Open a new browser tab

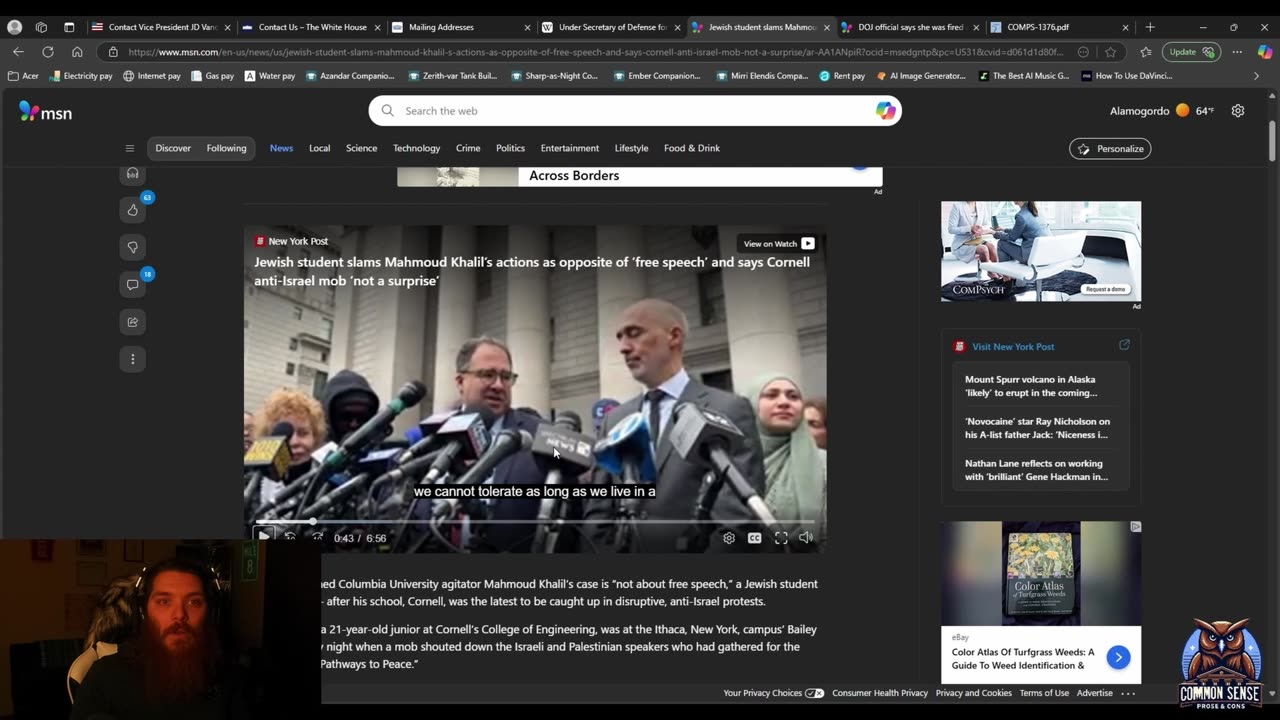1149,27
